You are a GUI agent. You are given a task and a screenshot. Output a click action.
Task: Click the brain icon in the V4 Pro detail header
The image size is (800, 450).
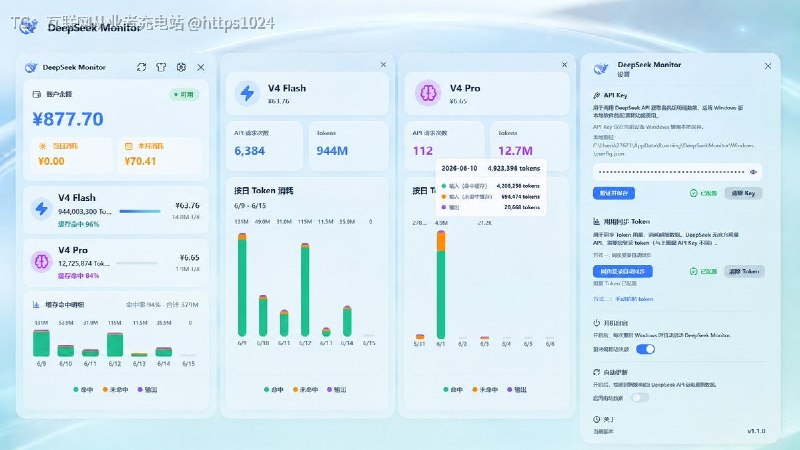coord(428,93)
